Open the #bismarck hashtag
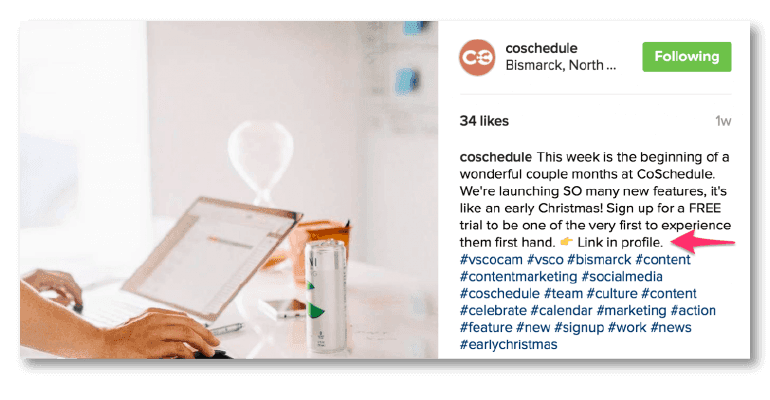Viewport: 770px width, 400px height. tap(598, 260)
